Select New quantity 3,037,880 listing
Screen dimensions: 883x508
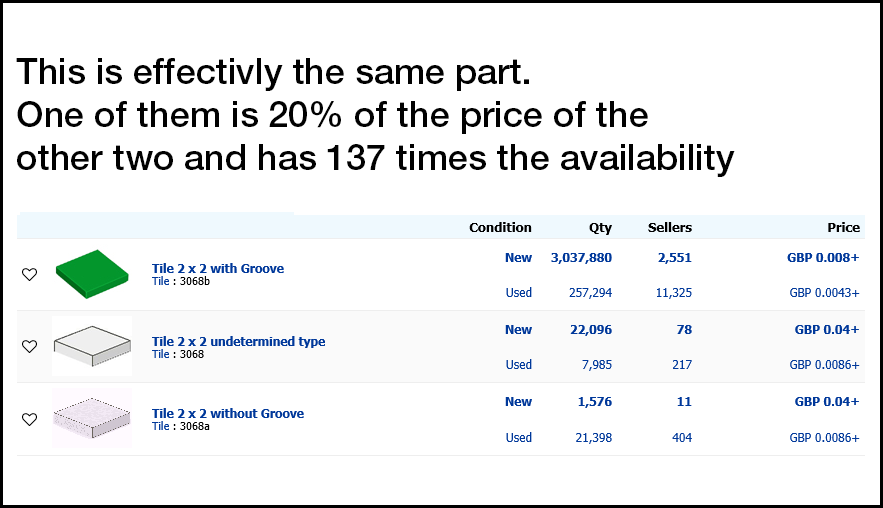click(x=581, y=258)
